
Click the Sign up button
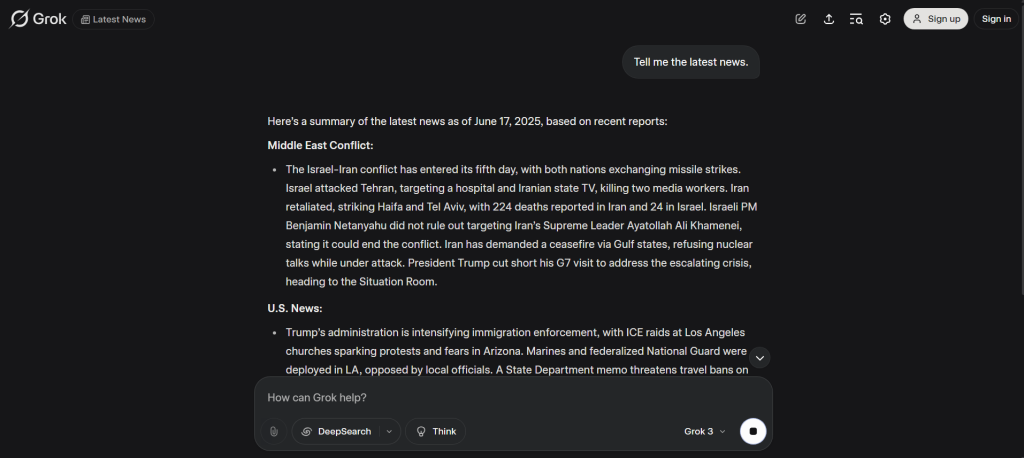pyautogui.click(x=936, y=19)
